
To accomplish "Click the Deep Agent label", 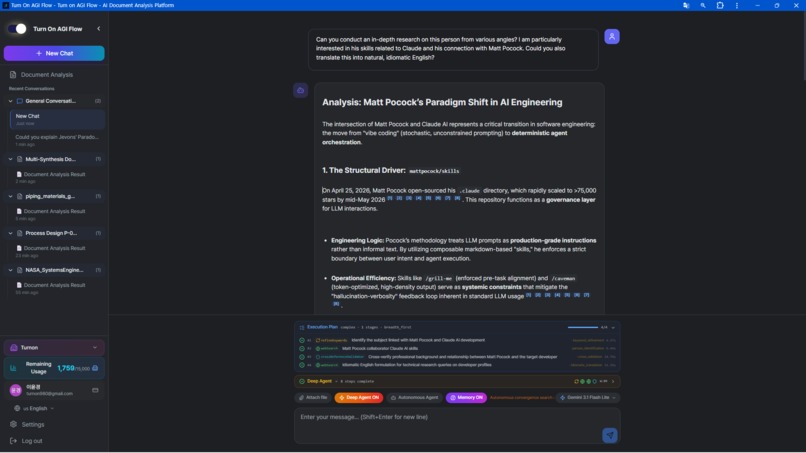I will pos(319,382).
